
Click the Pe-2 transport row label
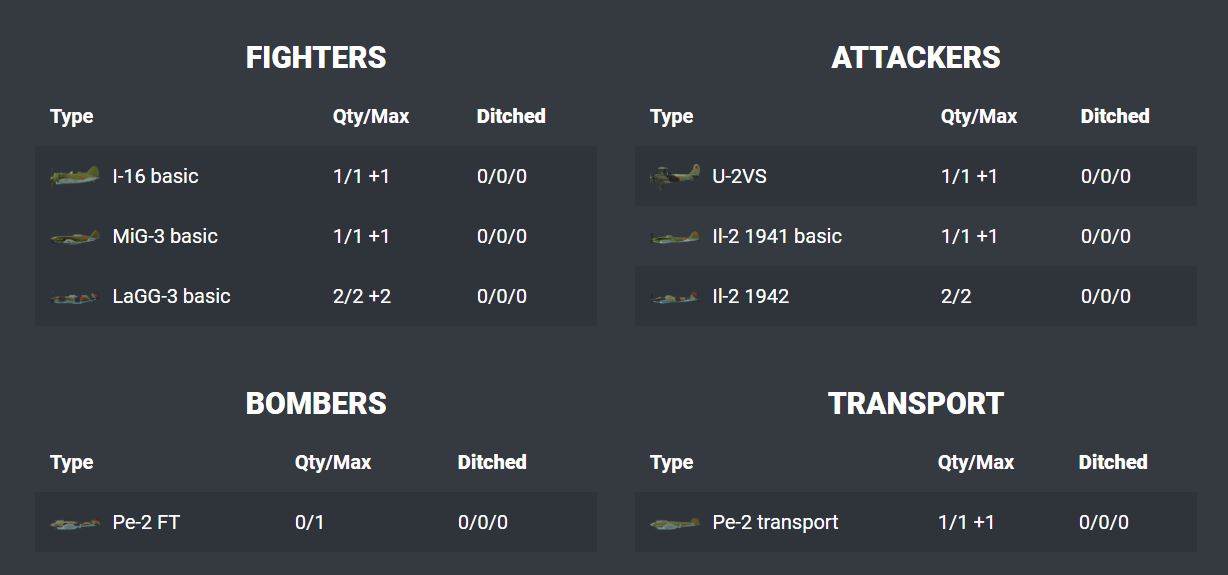pos(776,522)
